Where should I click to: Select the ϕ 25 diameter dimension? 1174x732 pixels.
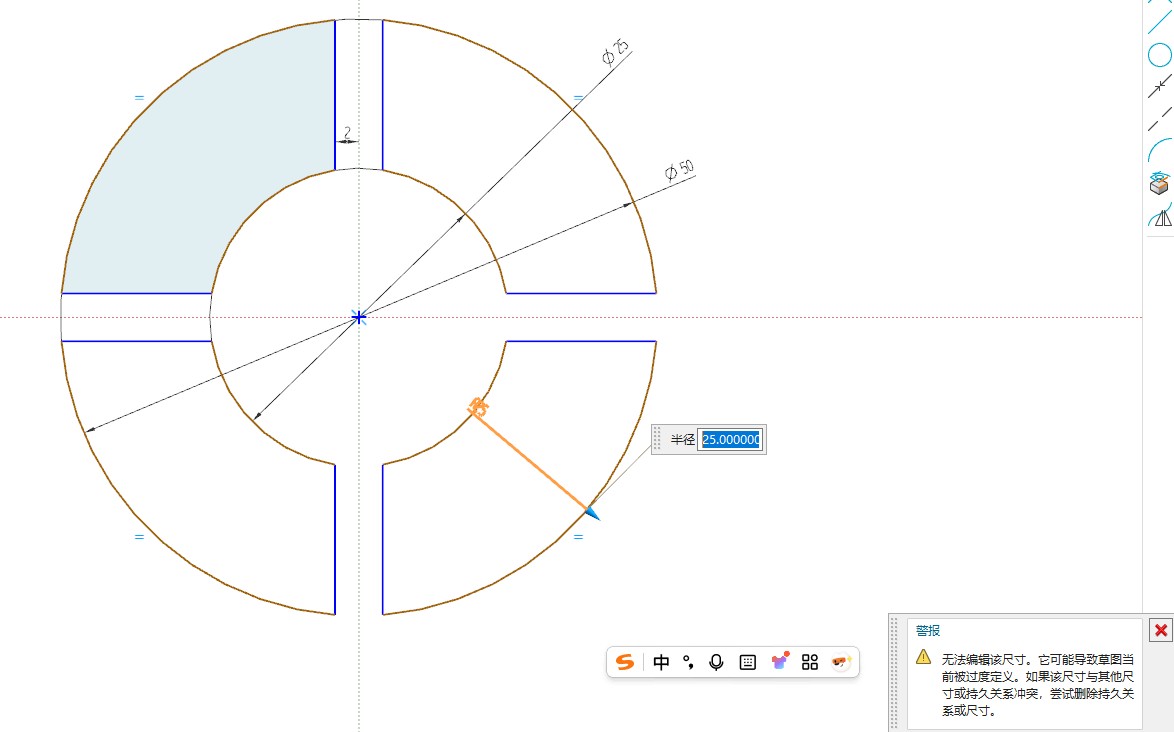(615, 52)
